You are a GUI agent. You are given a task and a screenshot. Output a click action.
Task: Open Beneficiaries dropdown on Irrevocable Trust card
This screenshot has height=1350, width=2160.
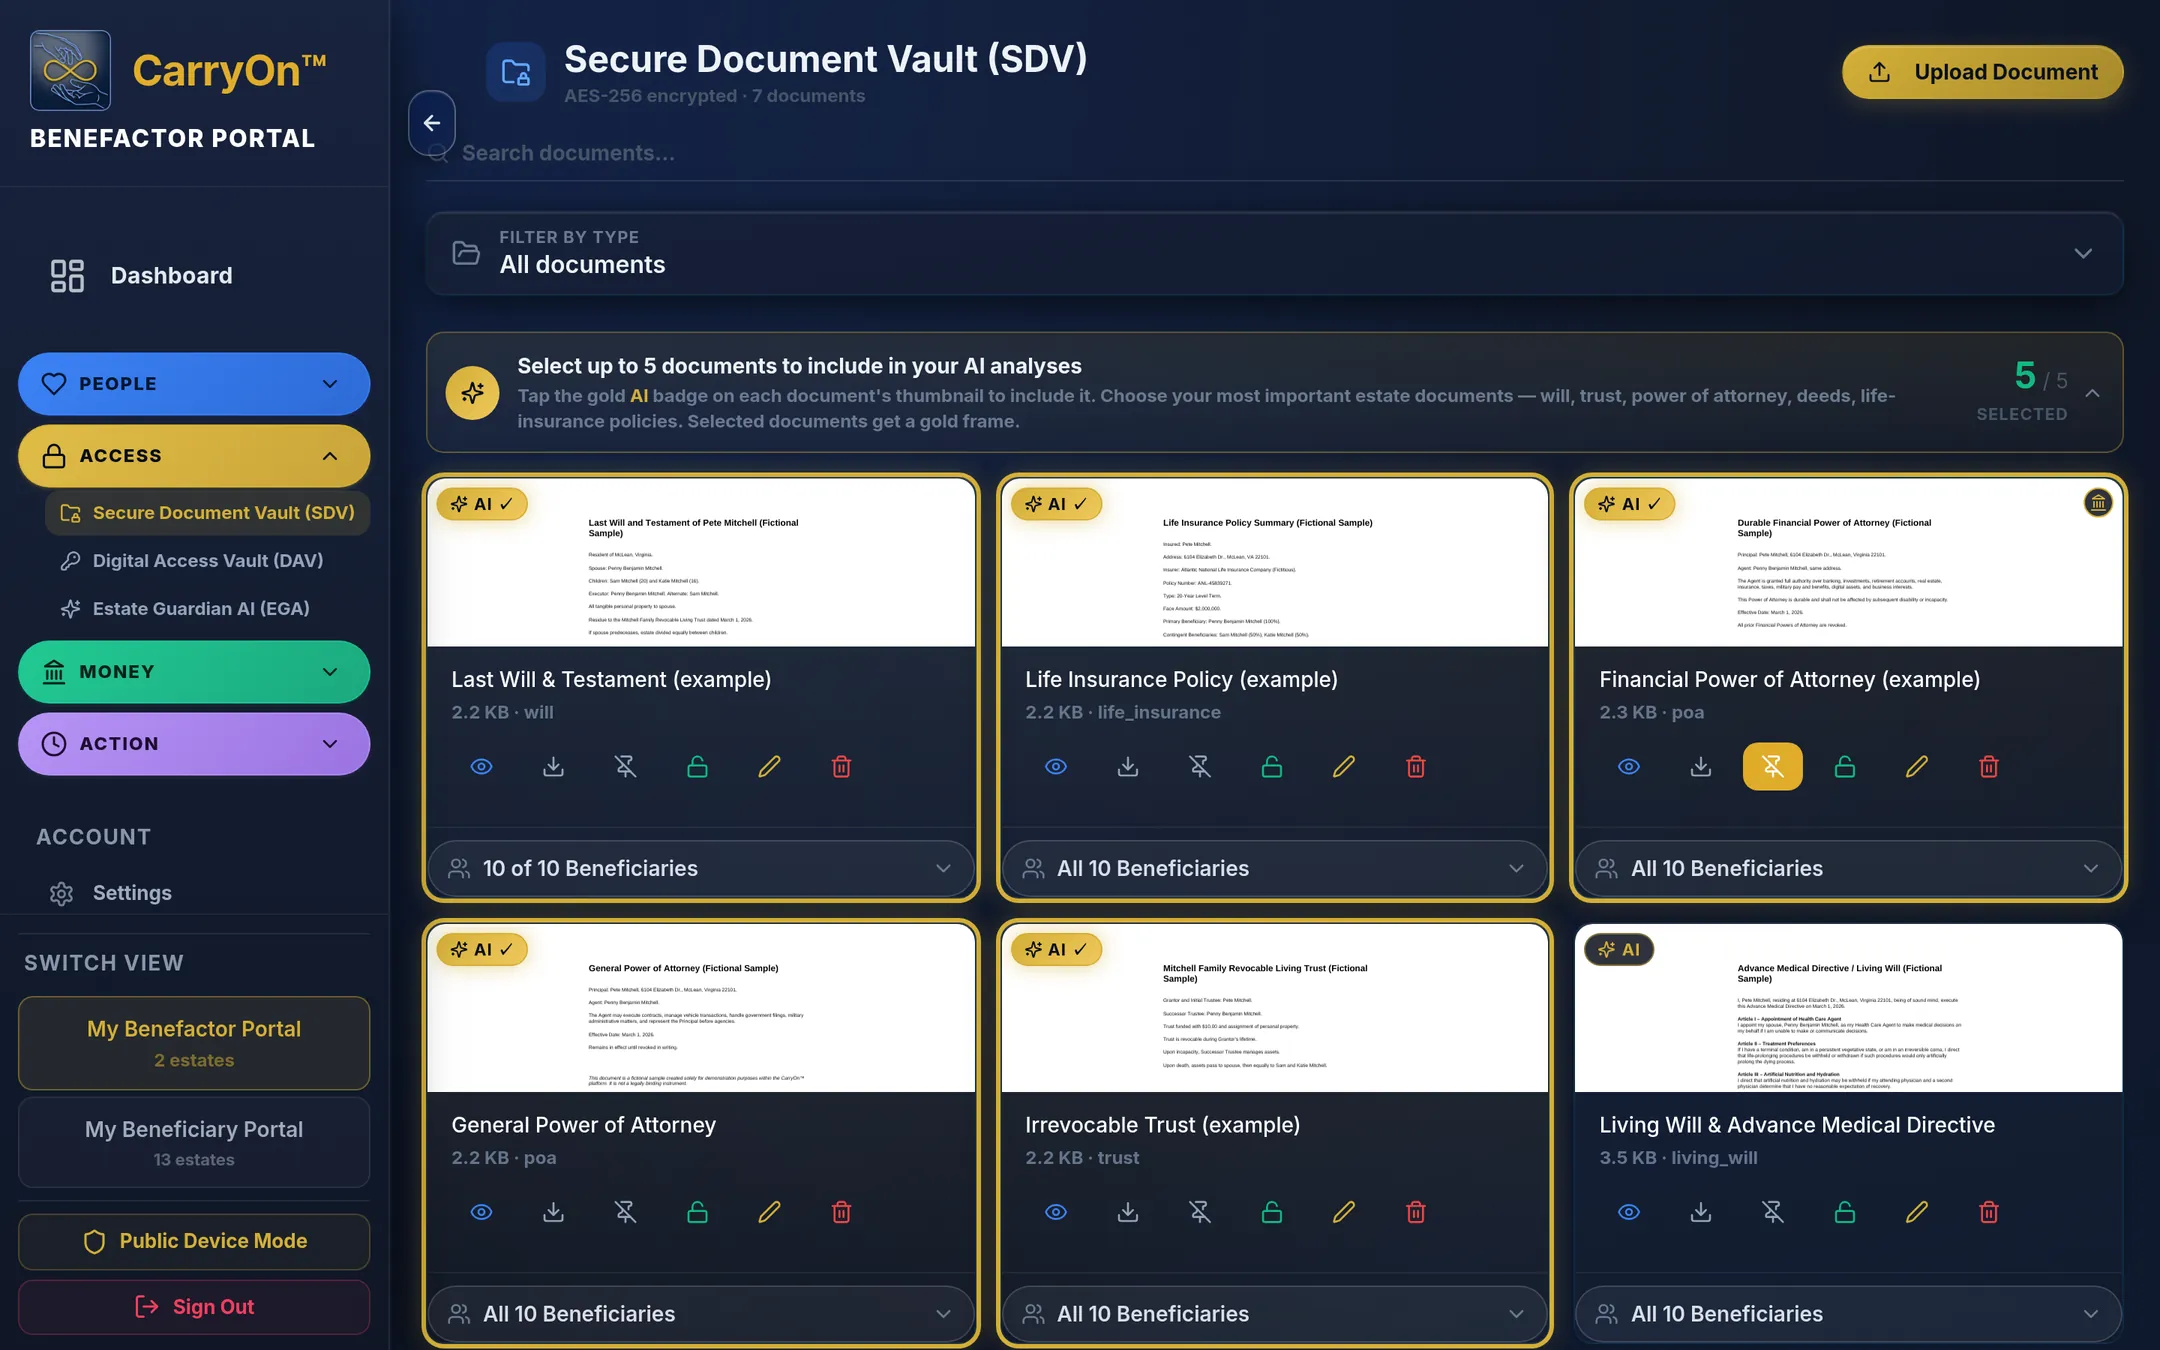point(1274,1314)
